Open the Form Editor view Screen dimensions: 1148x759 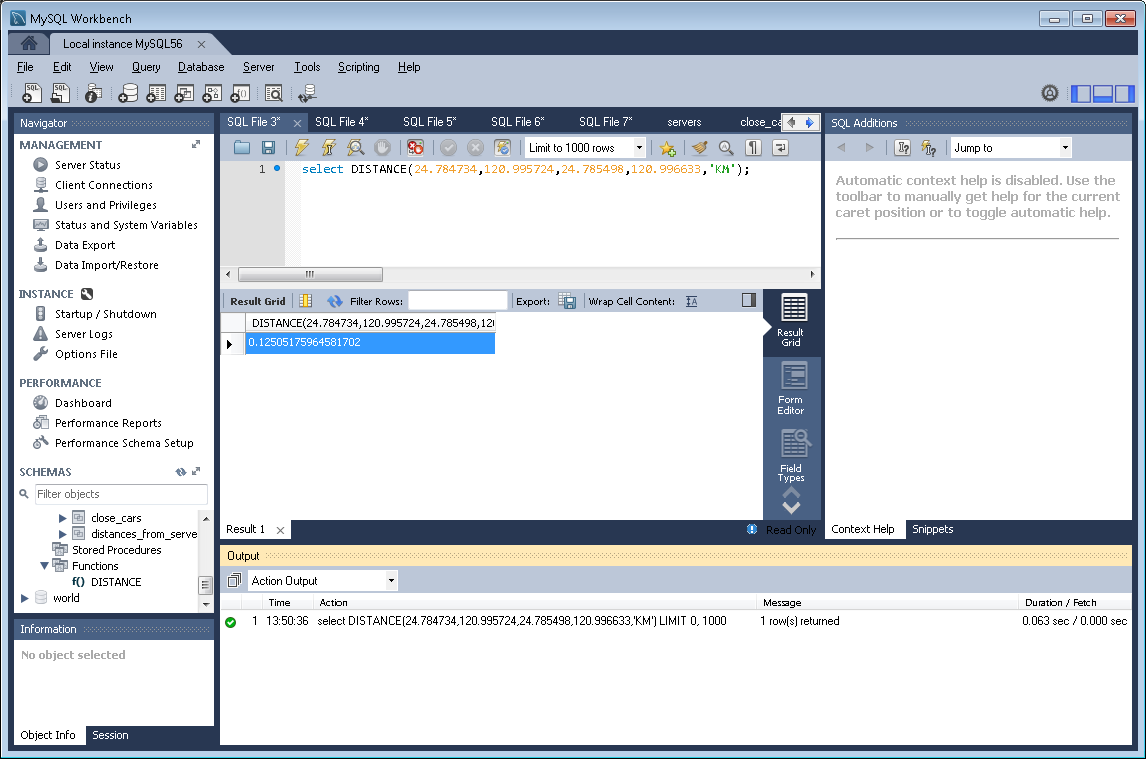pyautogui.click(x=791, y=389)
